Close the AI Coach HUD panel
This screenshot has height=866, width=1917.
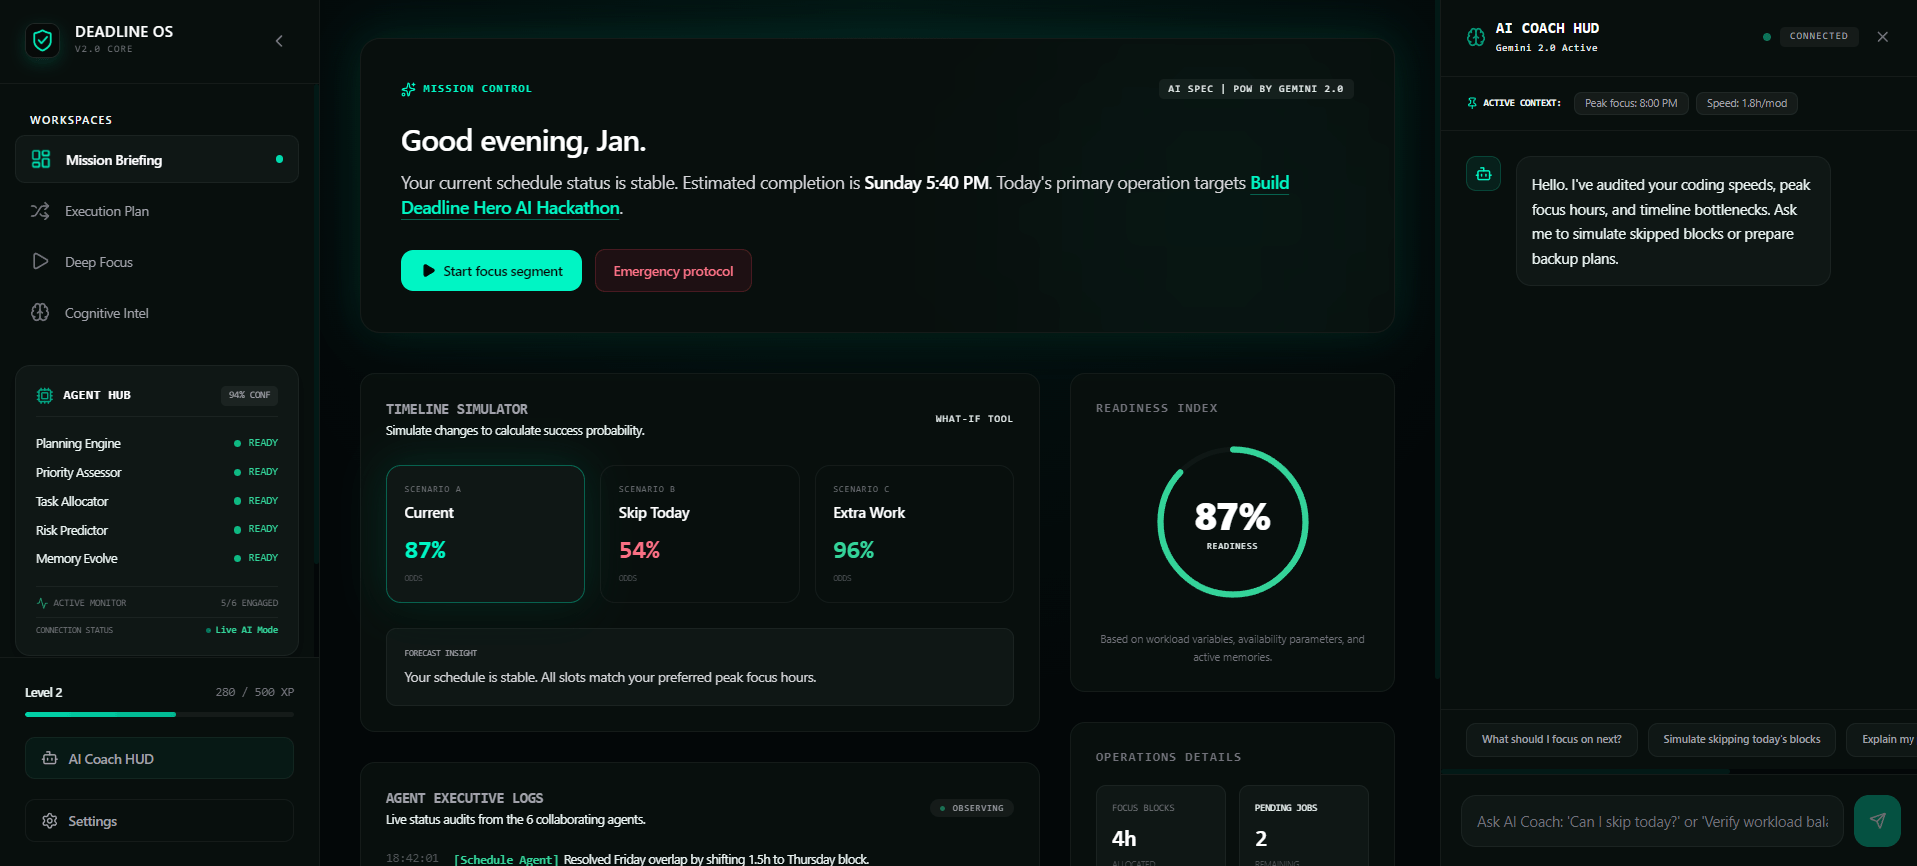point(1883,37)
